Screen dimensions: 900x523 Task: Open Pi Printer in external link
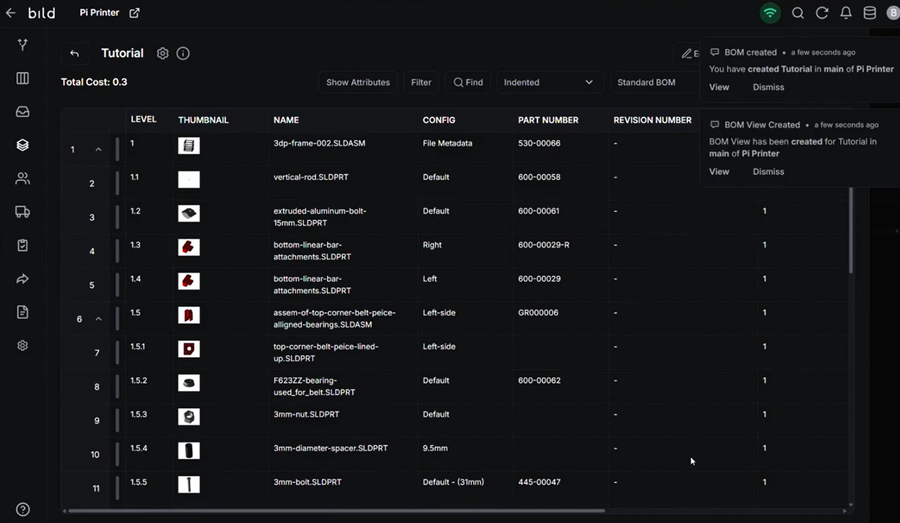pyautogui.click(x=134, y=13)
